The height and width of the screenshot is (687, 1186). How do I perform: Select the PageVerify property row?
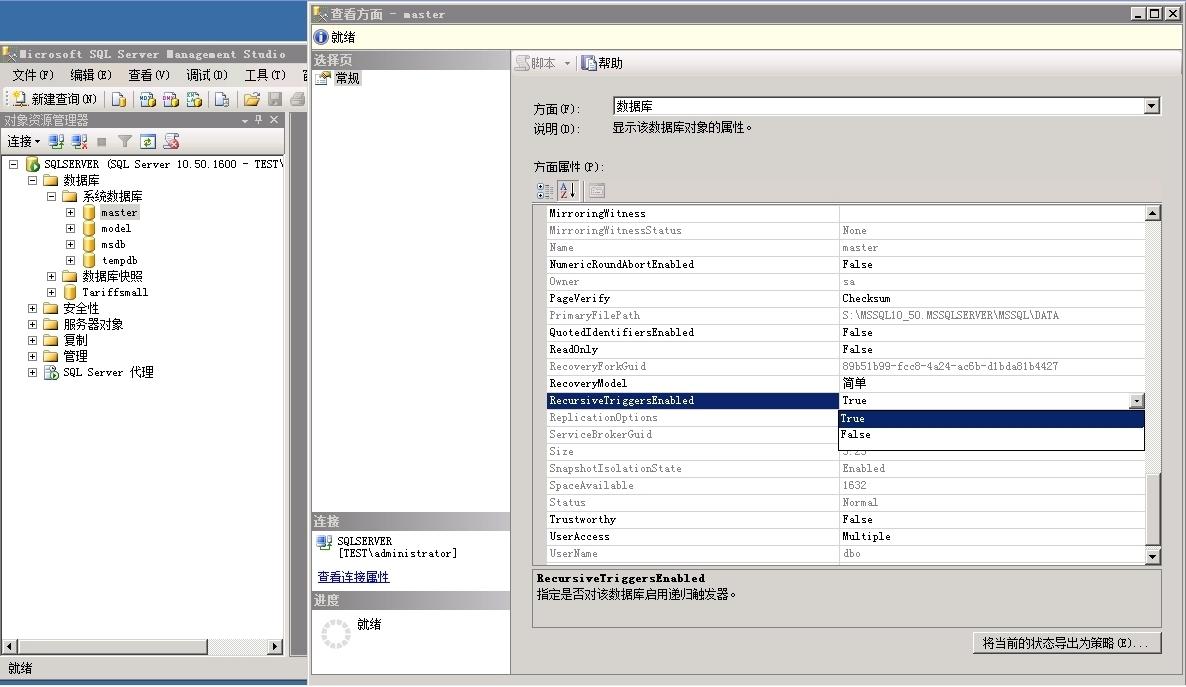tap(845, 299)
